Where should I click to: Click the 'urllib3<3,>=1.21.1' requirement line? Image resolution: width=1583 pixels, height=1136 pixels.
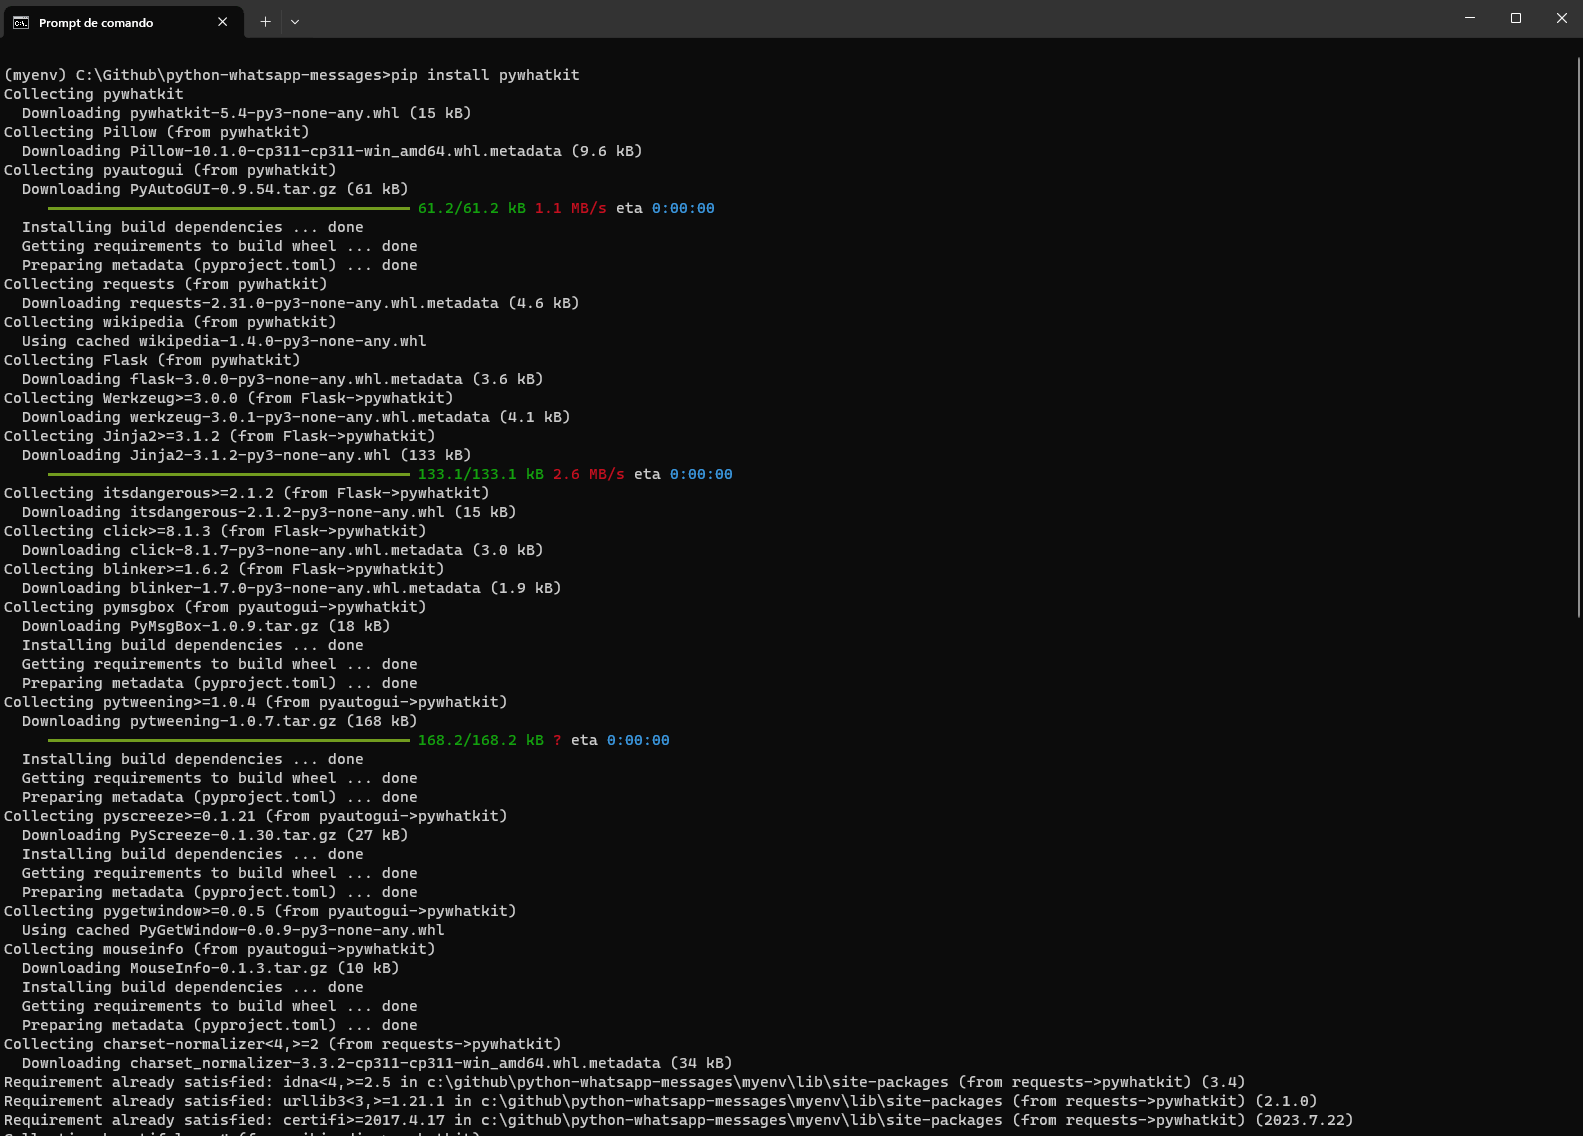pos(660,1101)
